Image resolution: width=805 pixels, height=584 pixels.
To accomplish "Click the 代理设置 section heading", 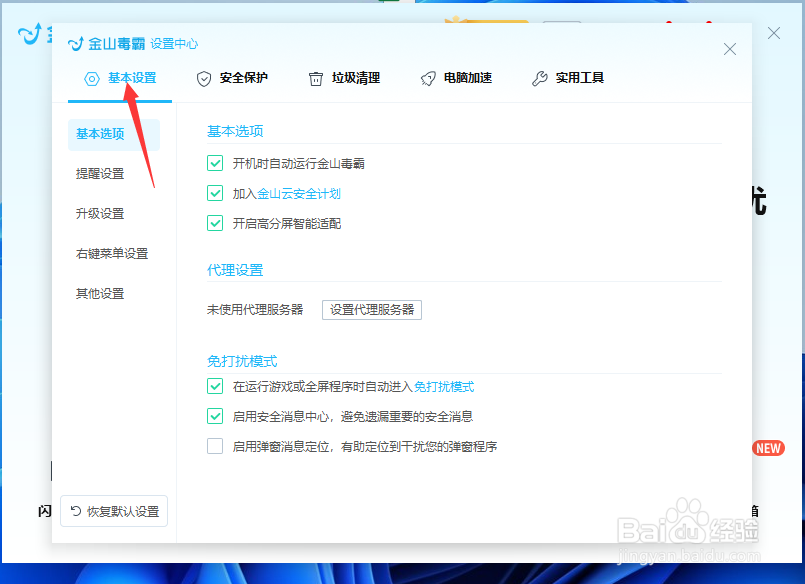I will coord(235,270).
